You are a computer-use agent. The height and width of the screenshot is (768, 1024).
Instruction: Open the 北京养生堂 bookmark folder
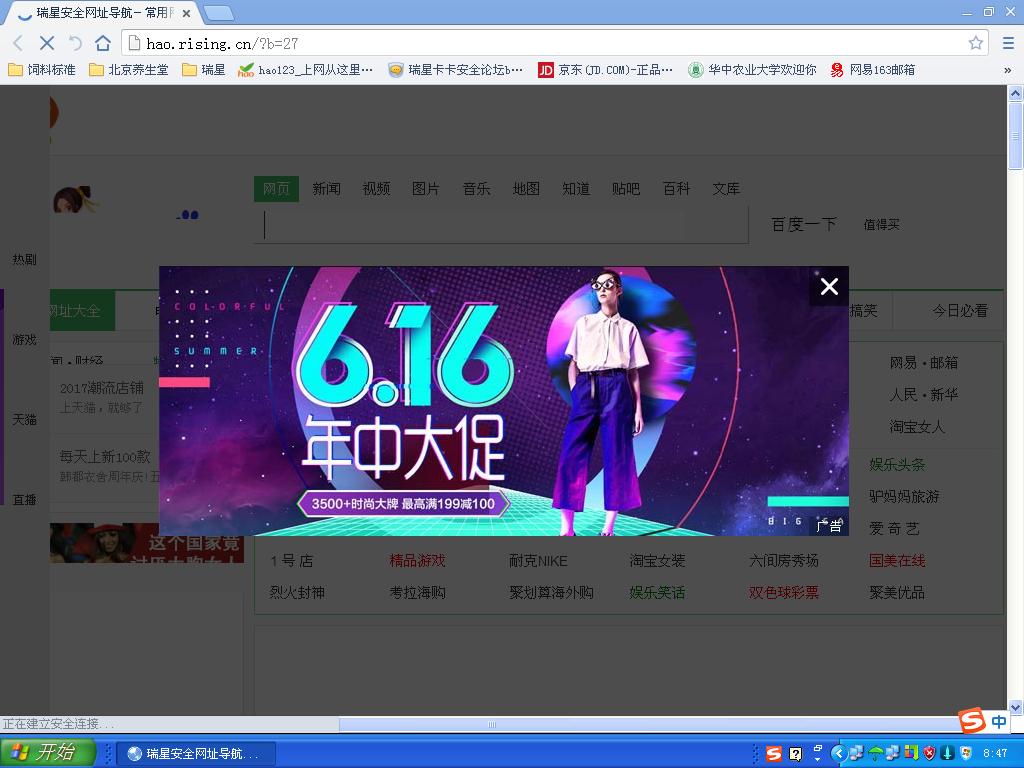pyautogui.click(x=129, y=69)
